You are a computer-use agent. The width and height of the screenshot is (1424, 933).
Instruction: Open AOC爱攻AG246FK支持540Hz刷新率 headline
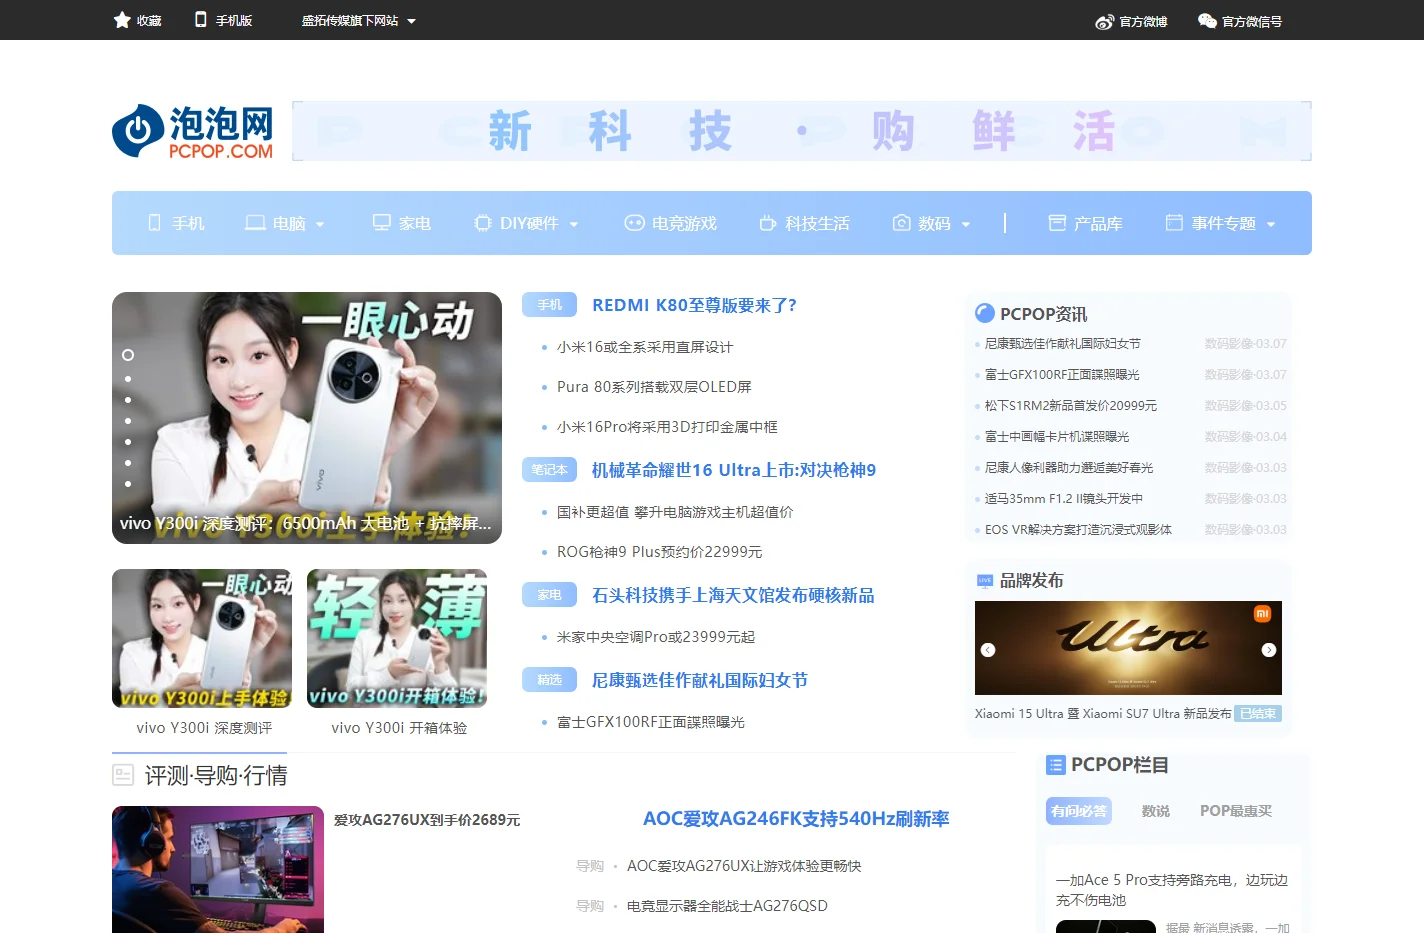pyautogui.click(x=796, y=819)
